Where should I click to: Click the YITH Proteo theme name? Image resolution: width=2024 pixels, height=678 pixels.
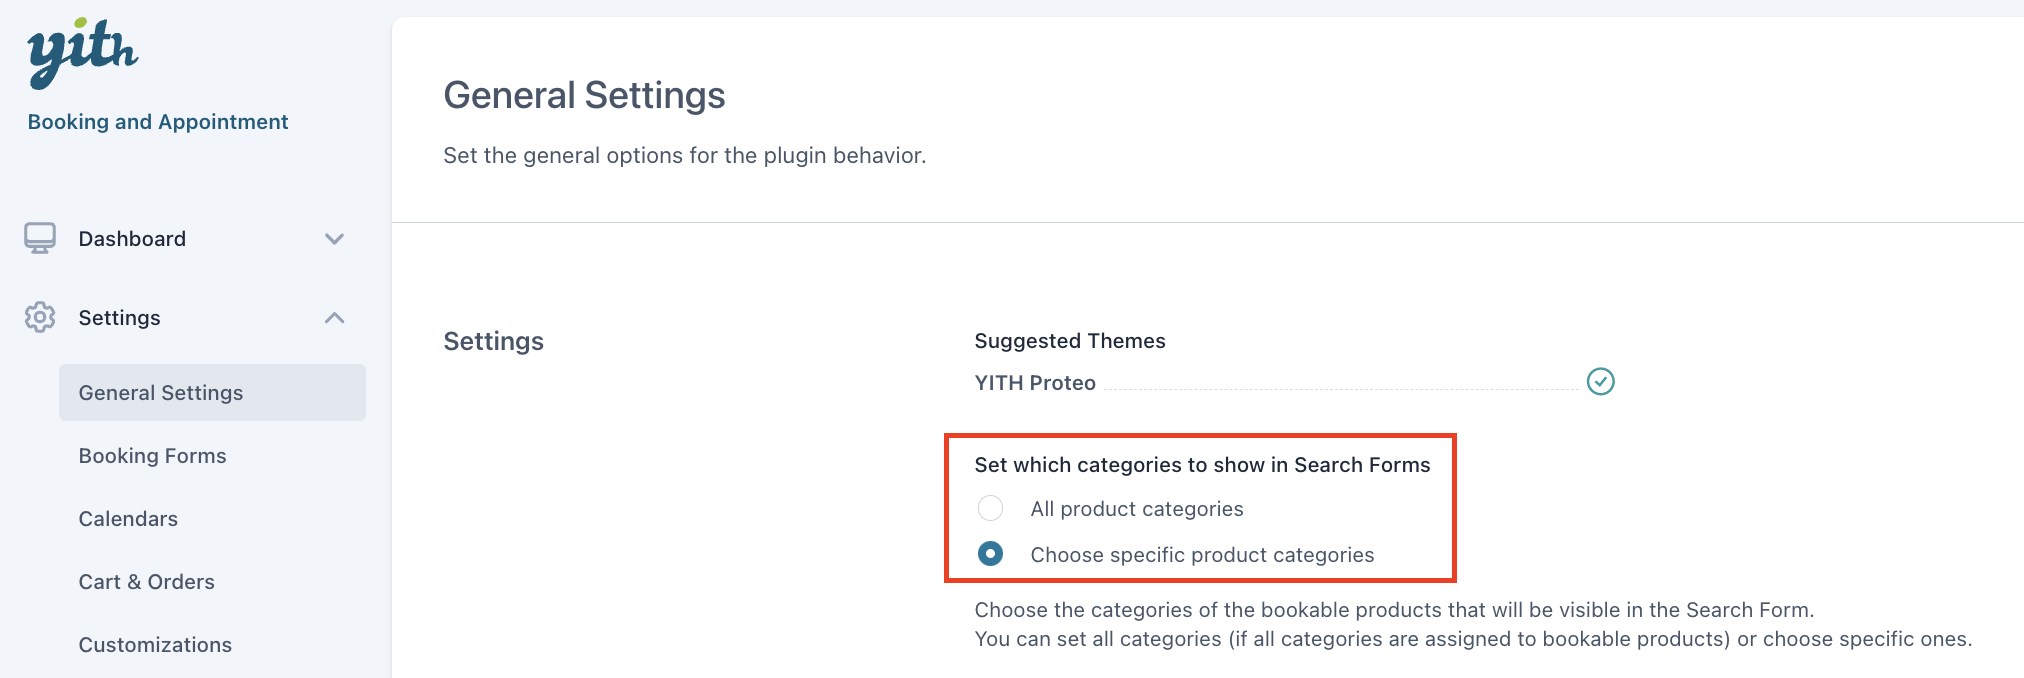1035,383
